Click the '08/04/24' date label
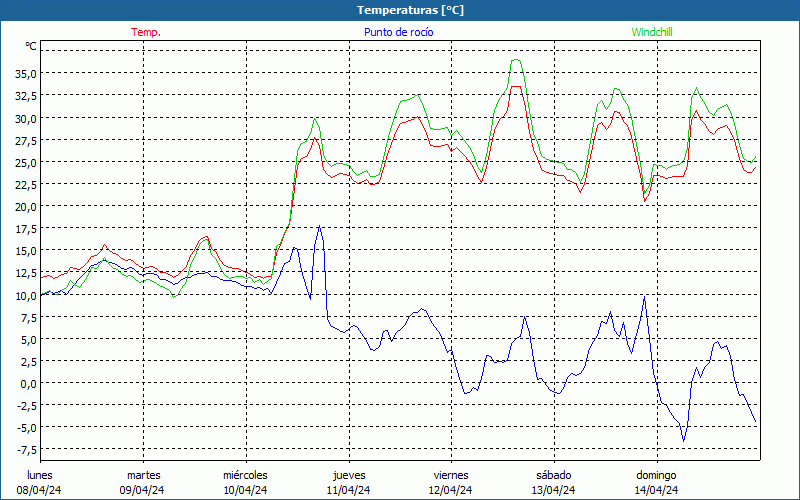Screen dimensions: 800x500 (x=39, y=490)
